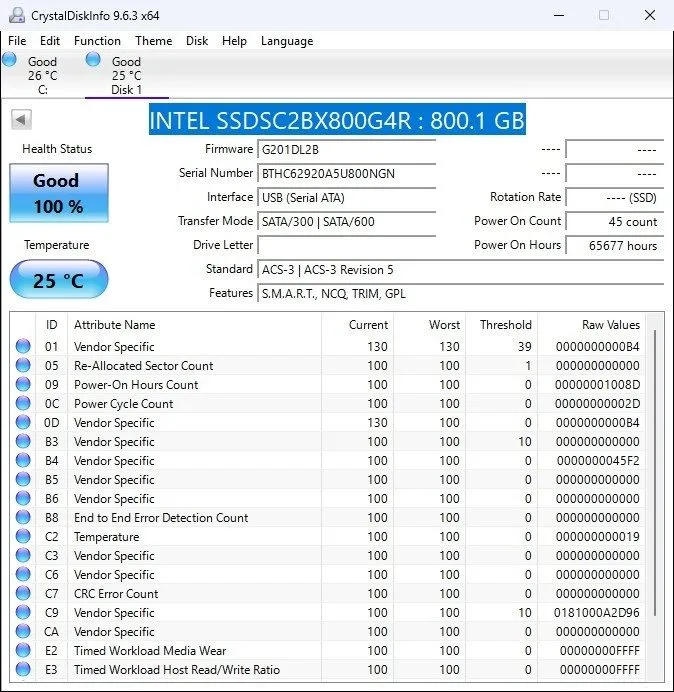Viewport: 674px width, 692px height.
Task: Click the Threshold column header
Action: 501,325
